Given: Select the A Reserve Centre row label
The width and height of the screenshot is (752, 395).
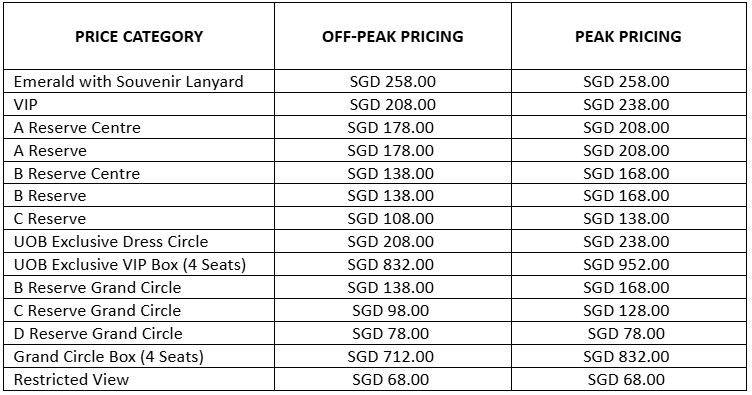Looking at the screenshot, I should [77, 128].
